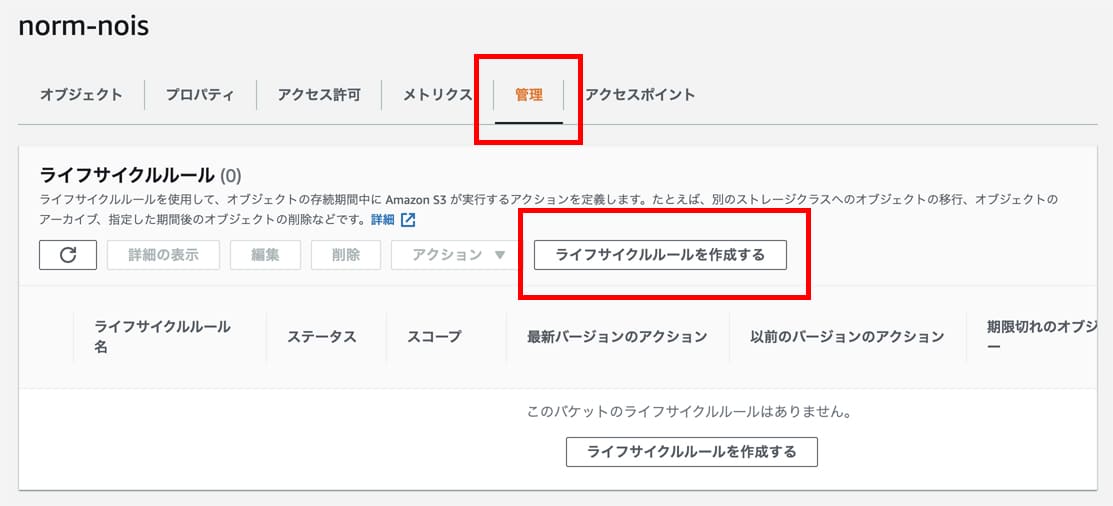
Task: Click ライフサイクルルールを作成する in the toolbar row
Action: click(x=660, y=255)
